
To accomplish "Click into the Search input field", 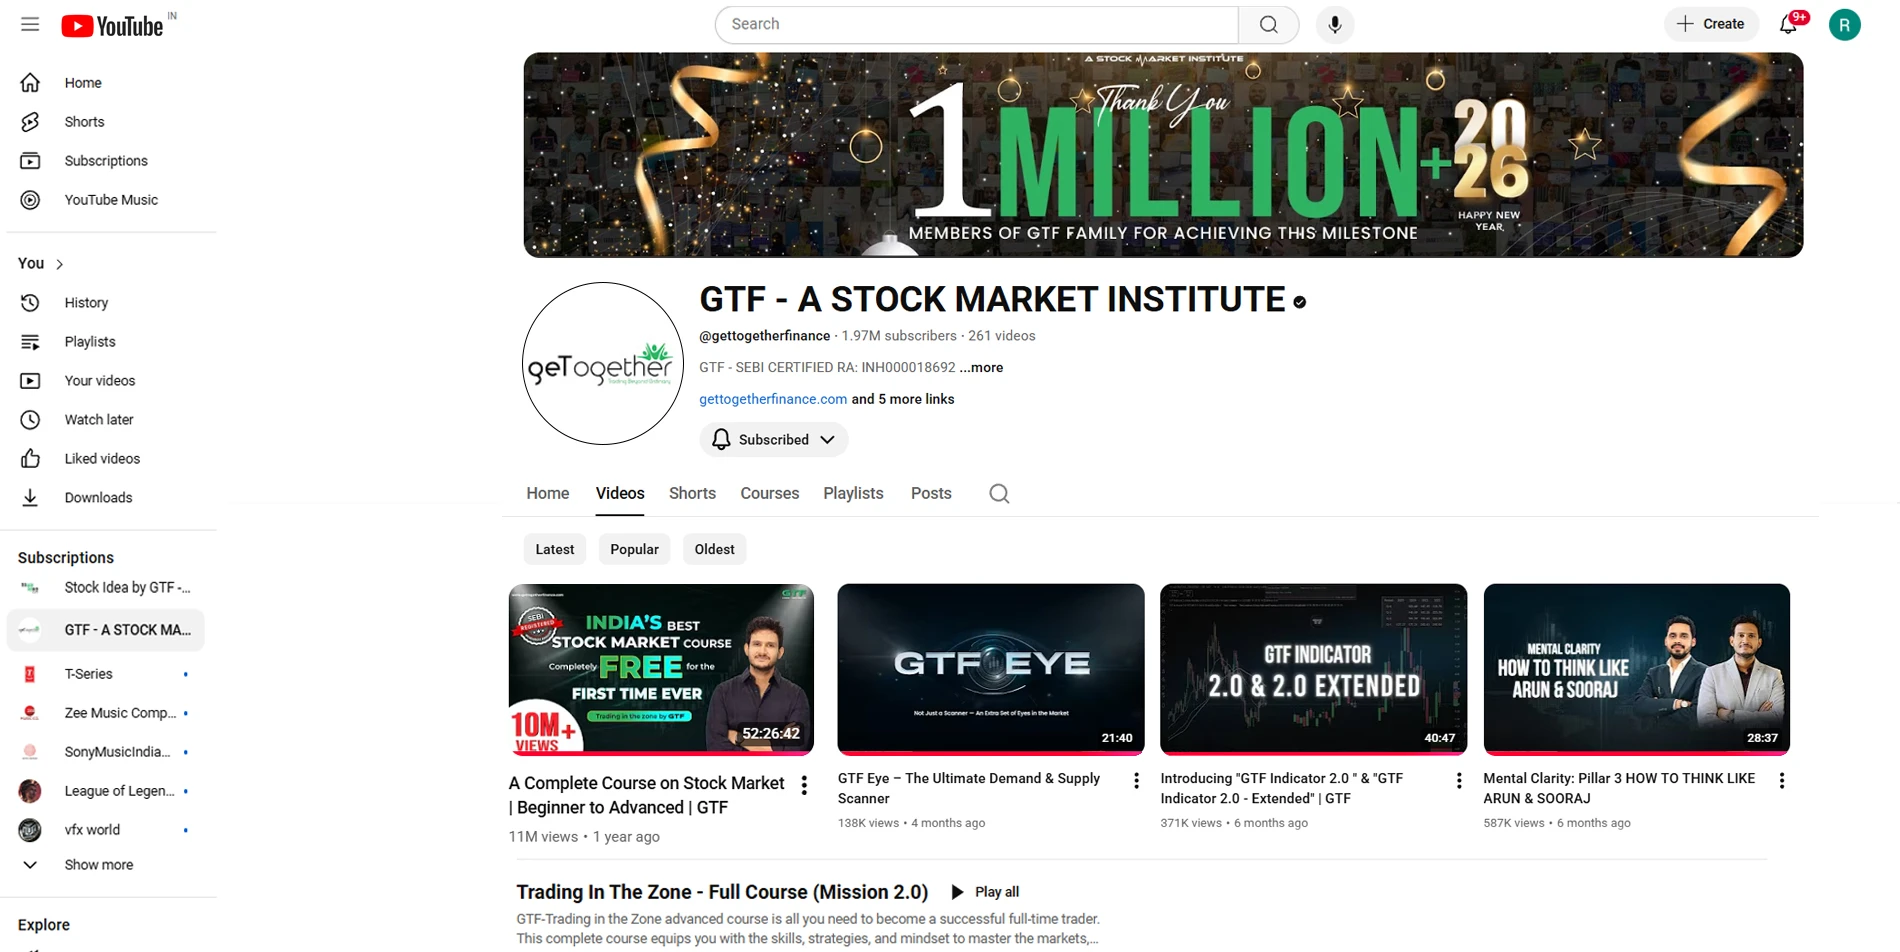I will pos(977,24).
